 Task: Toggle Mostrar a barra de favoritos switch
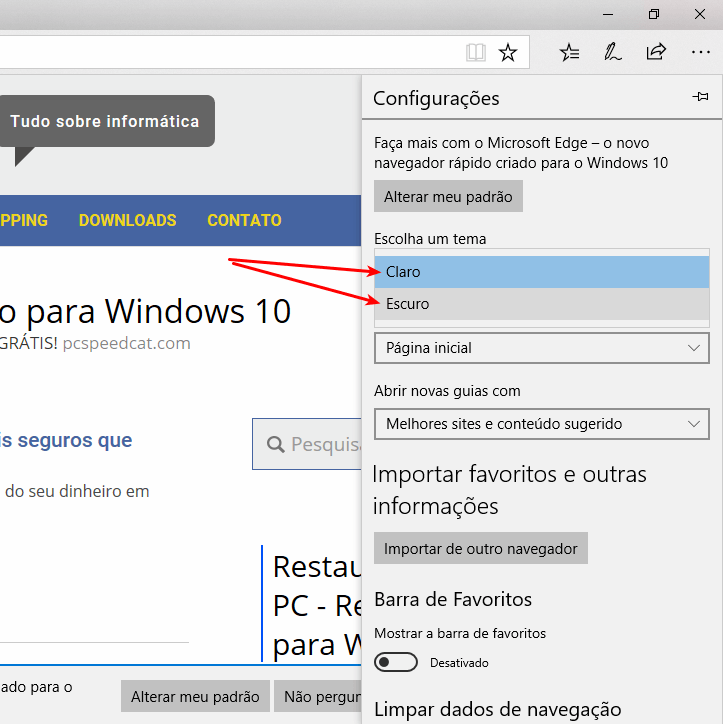pyautogui.click(x=396, y=662)
